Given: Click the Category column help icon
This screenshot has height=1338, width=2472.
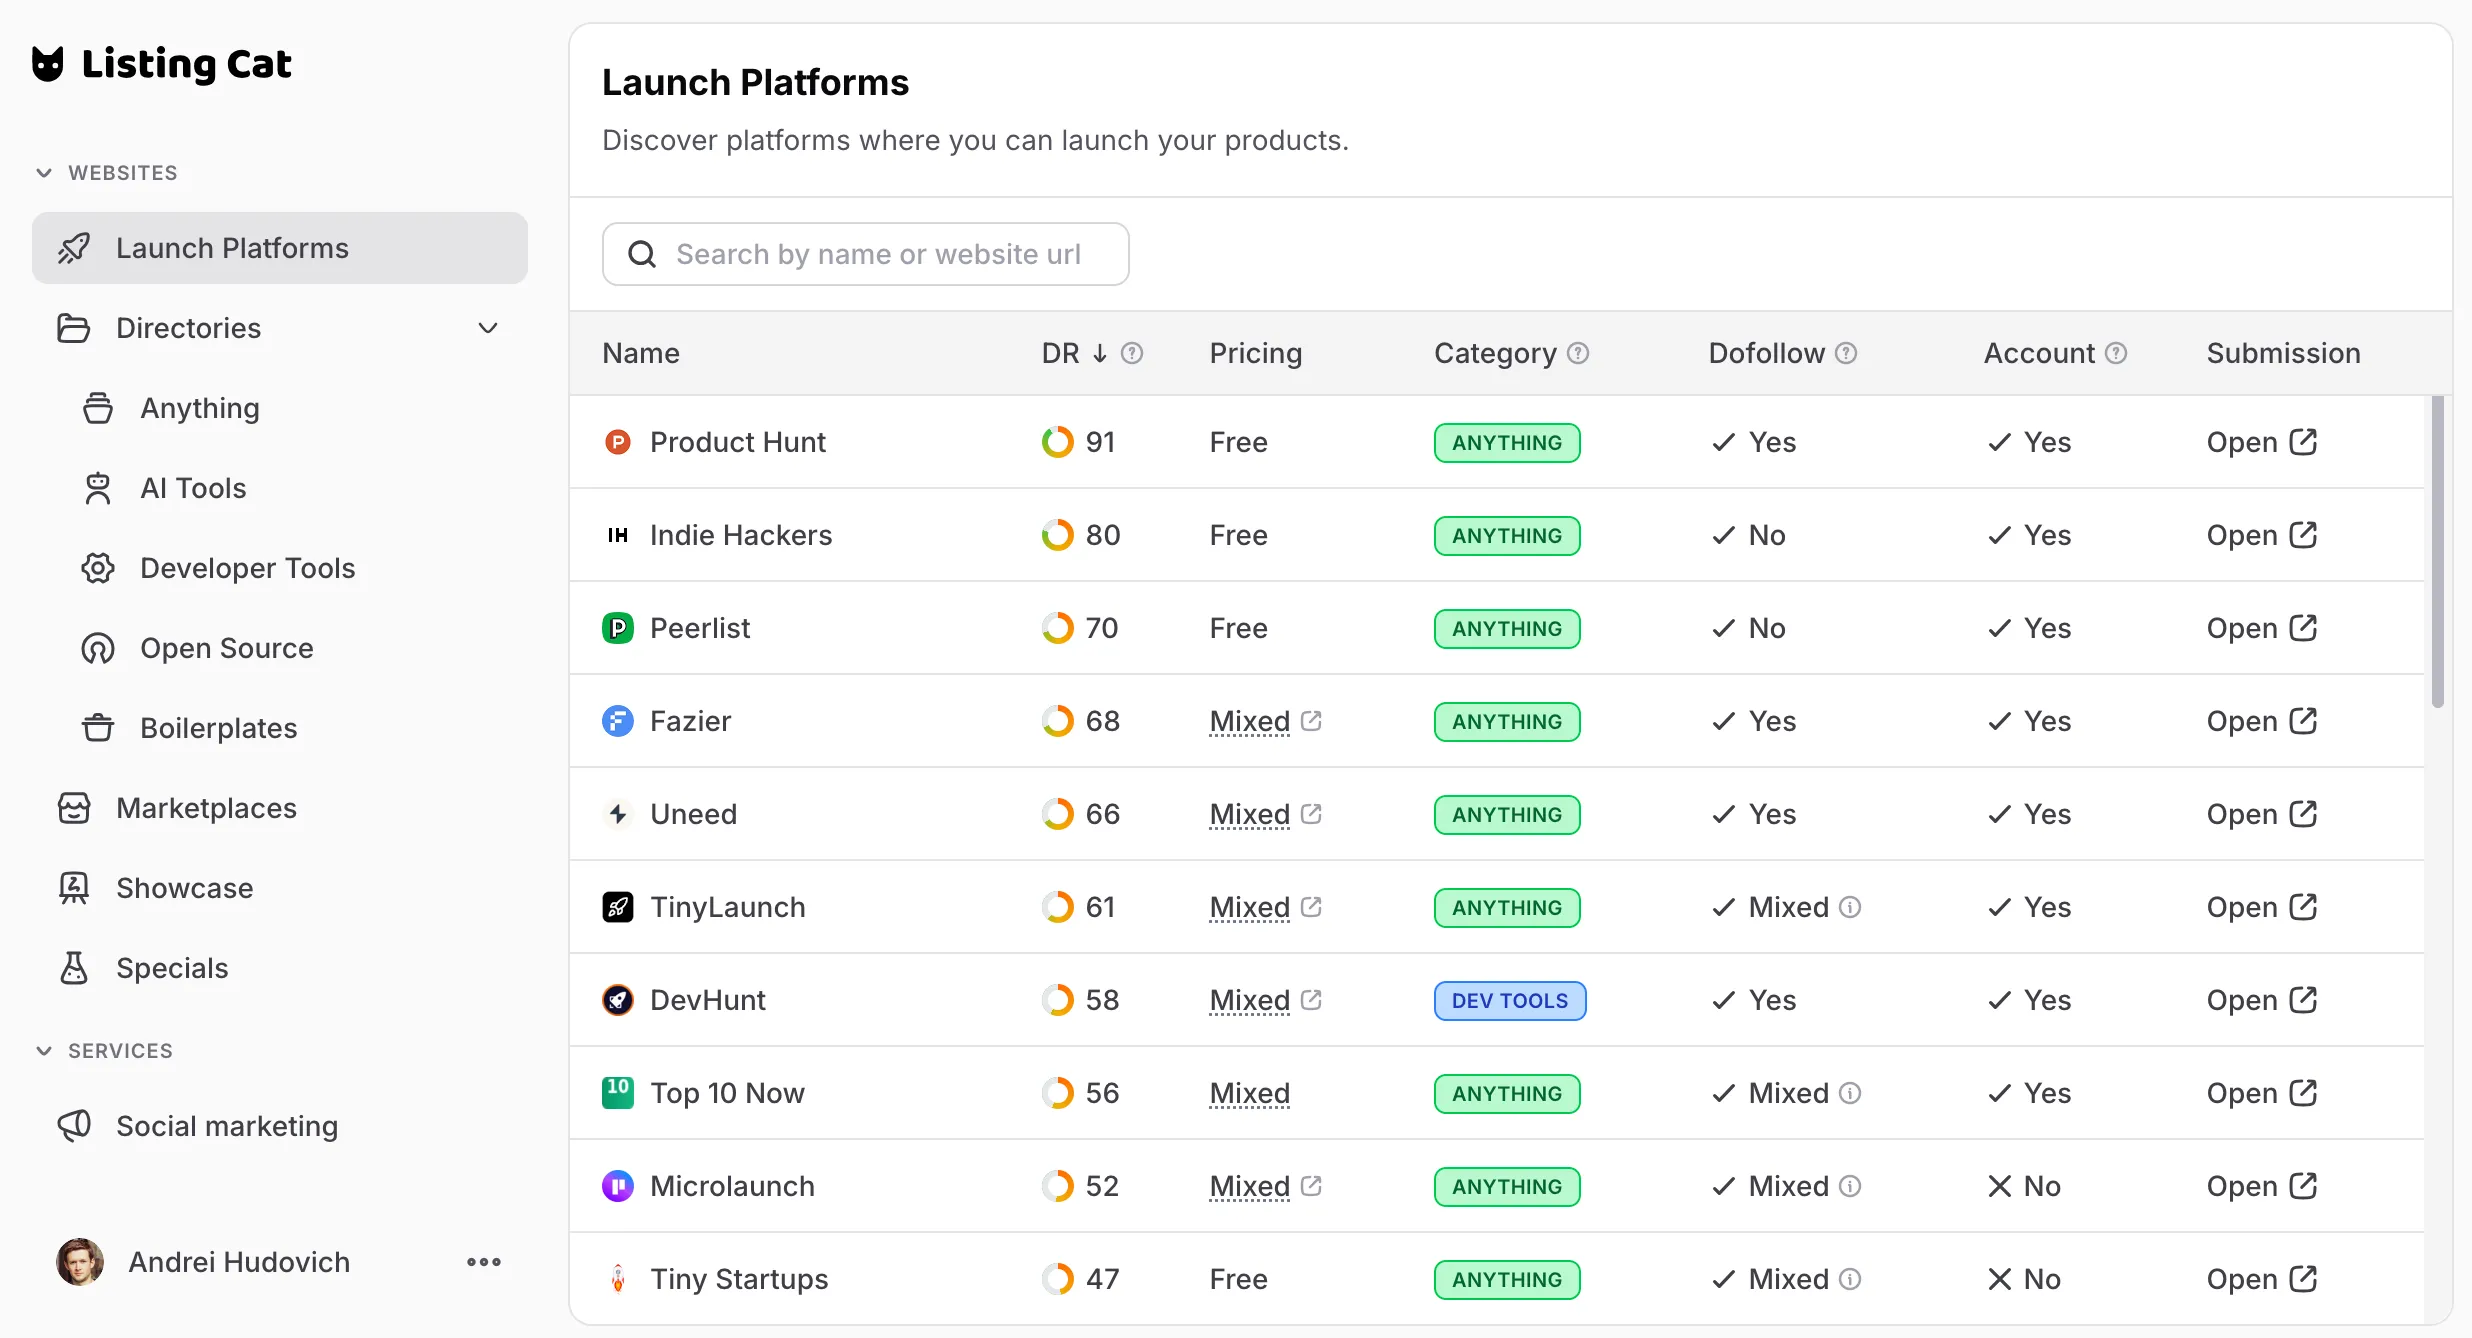Looking at the screenshot, I should tap(1578, 353).
